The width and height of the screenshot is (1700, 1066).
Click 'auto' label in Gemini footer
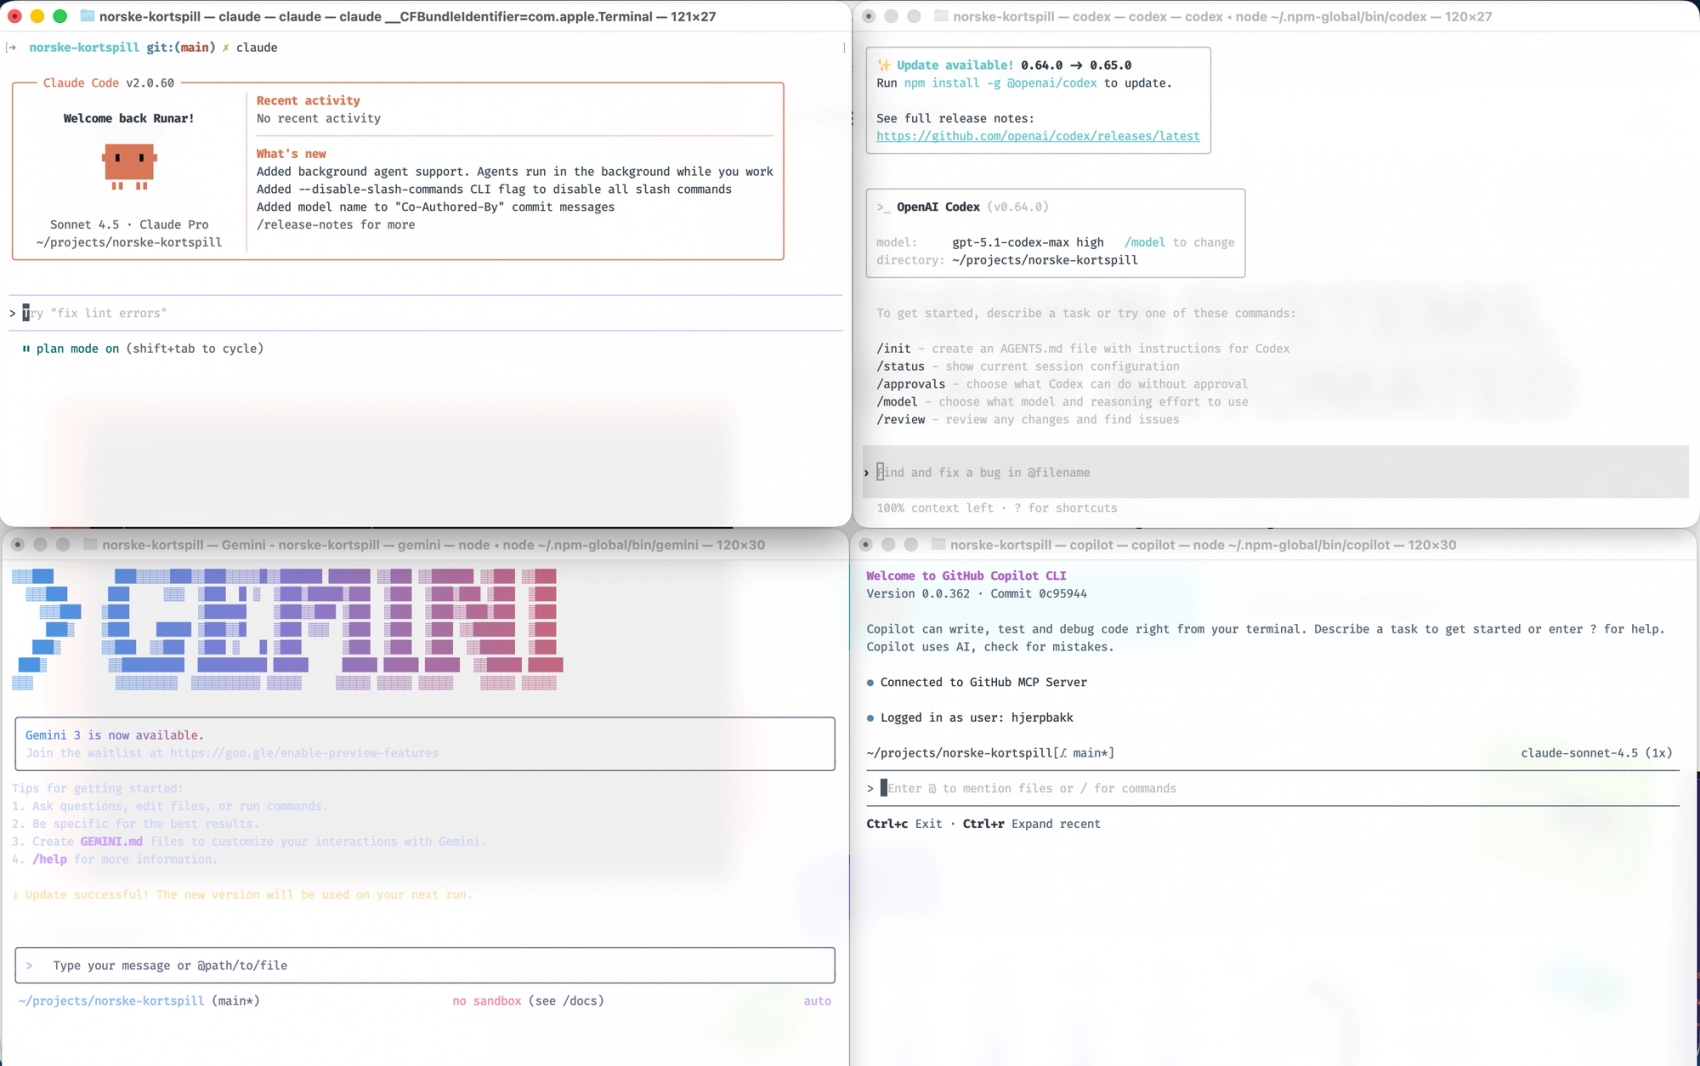click(x=817, y=1001)
